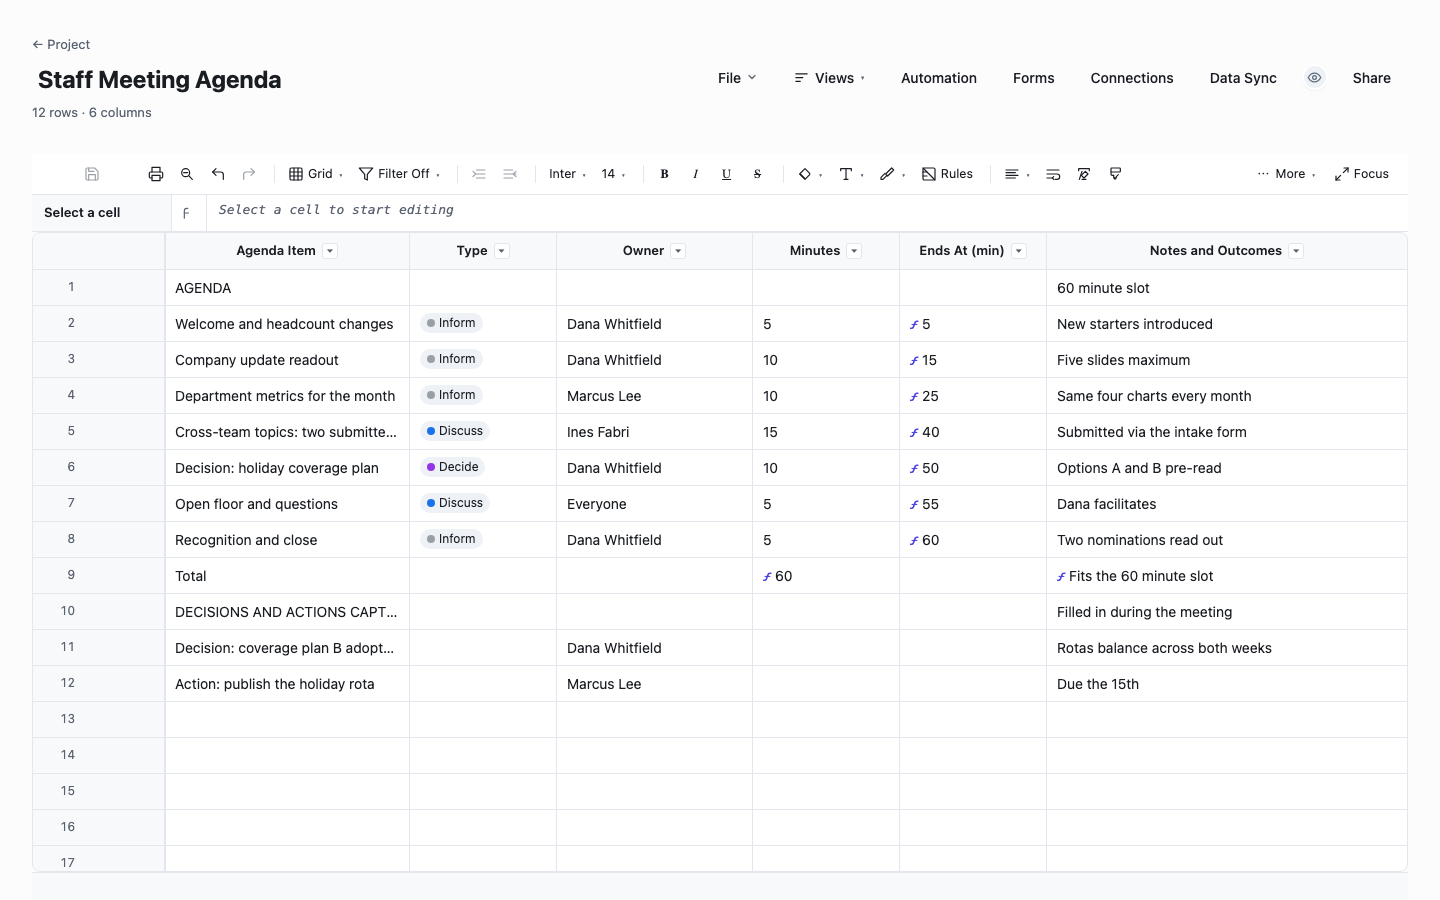Toggle italic formatting

695,174
